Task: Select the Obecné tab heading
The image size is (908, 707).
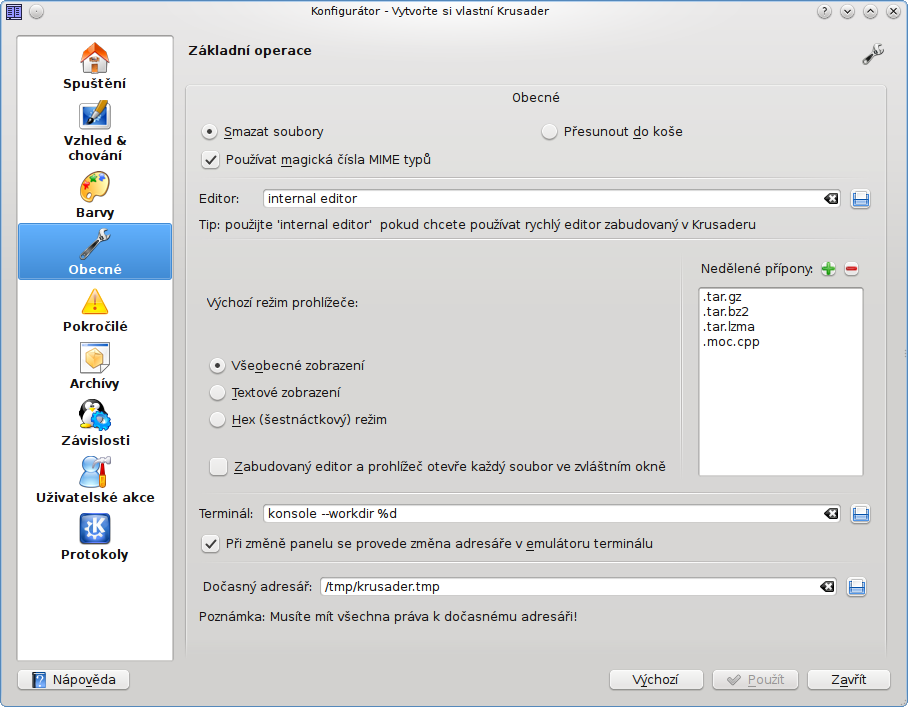Action: pos(536,98)
